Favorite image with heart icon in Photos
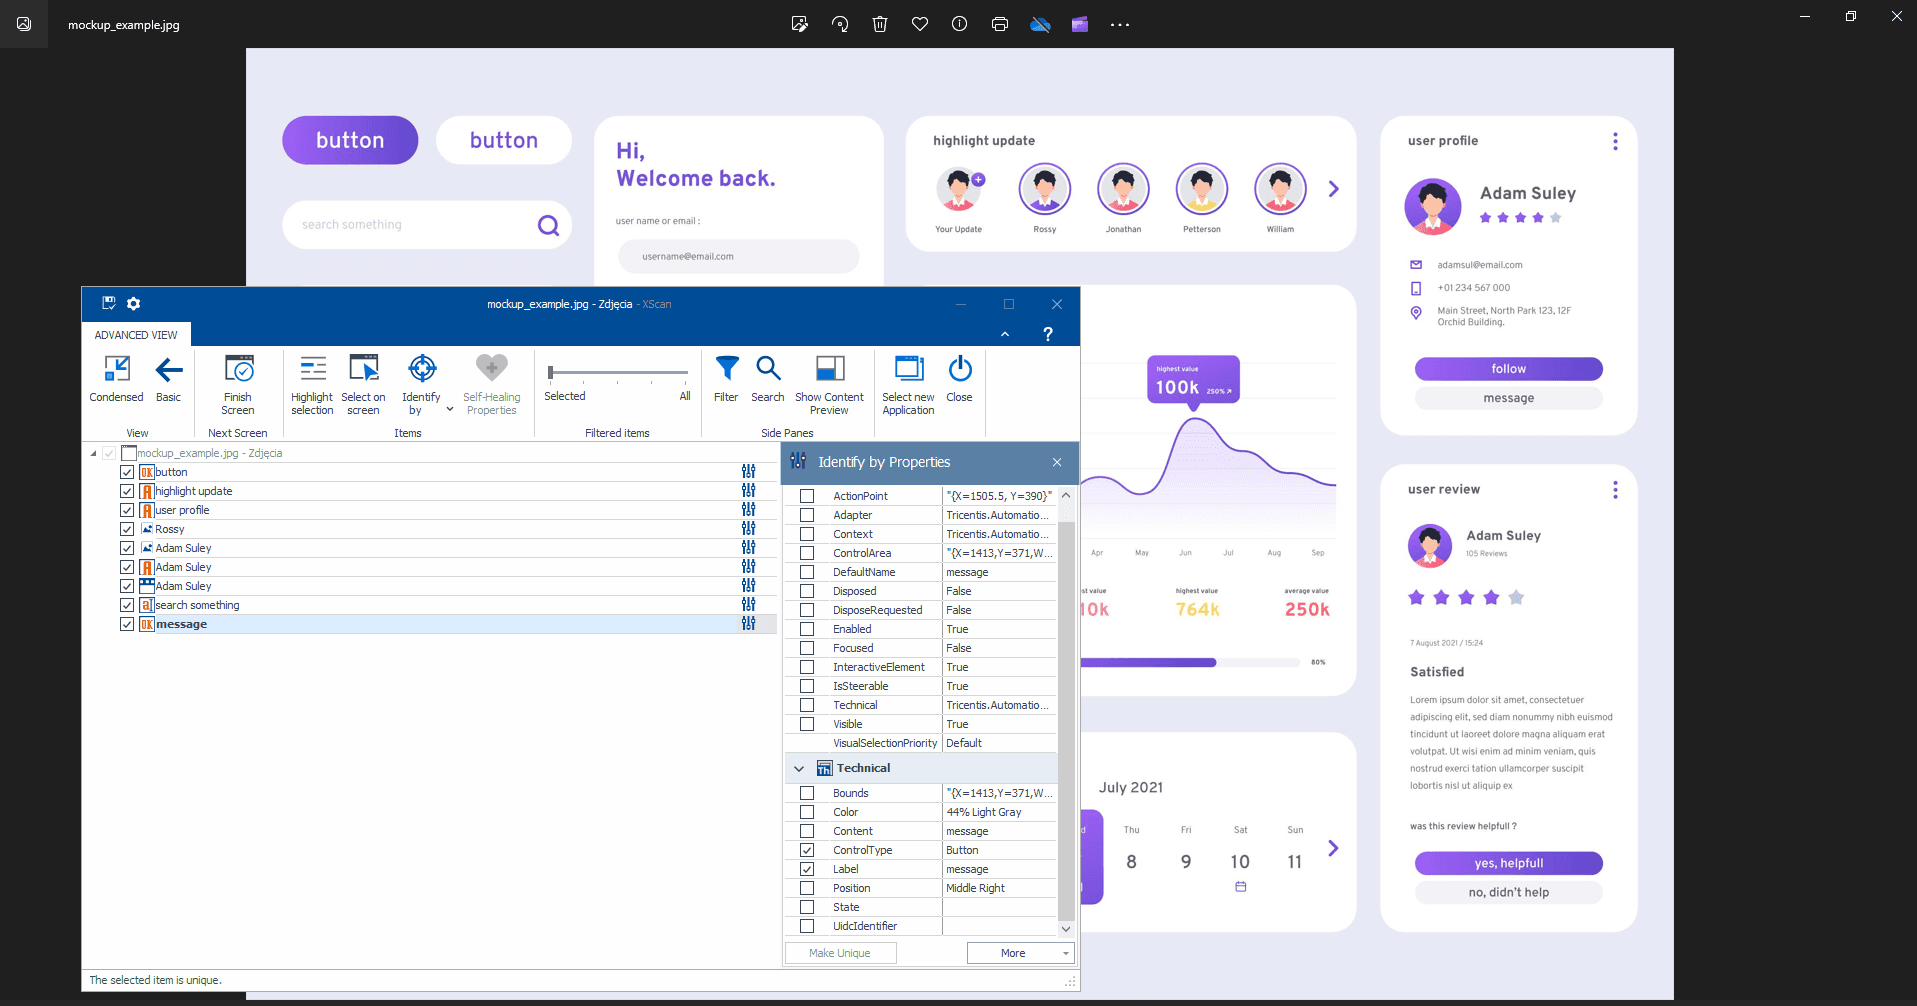Image resolution: width=1917 pixels, height=1006 pixels. [920, 24]
